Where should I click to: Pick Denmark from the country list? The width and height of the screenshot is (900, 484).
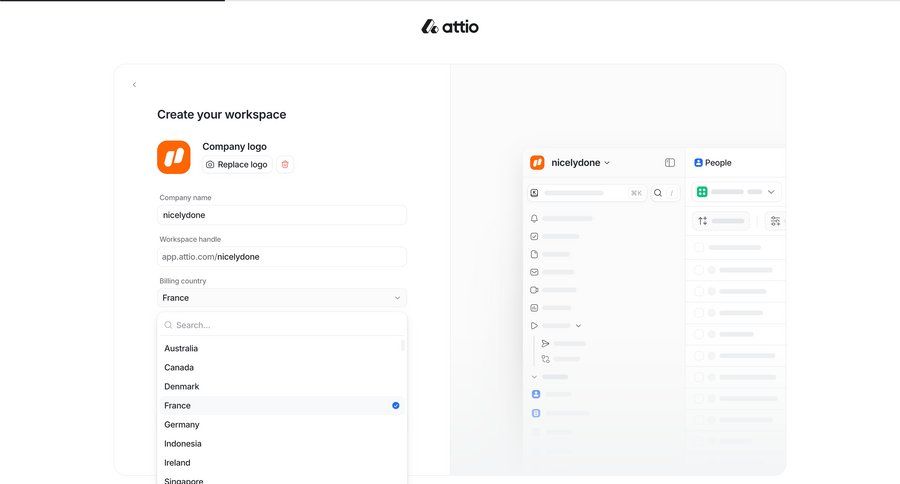282,386
